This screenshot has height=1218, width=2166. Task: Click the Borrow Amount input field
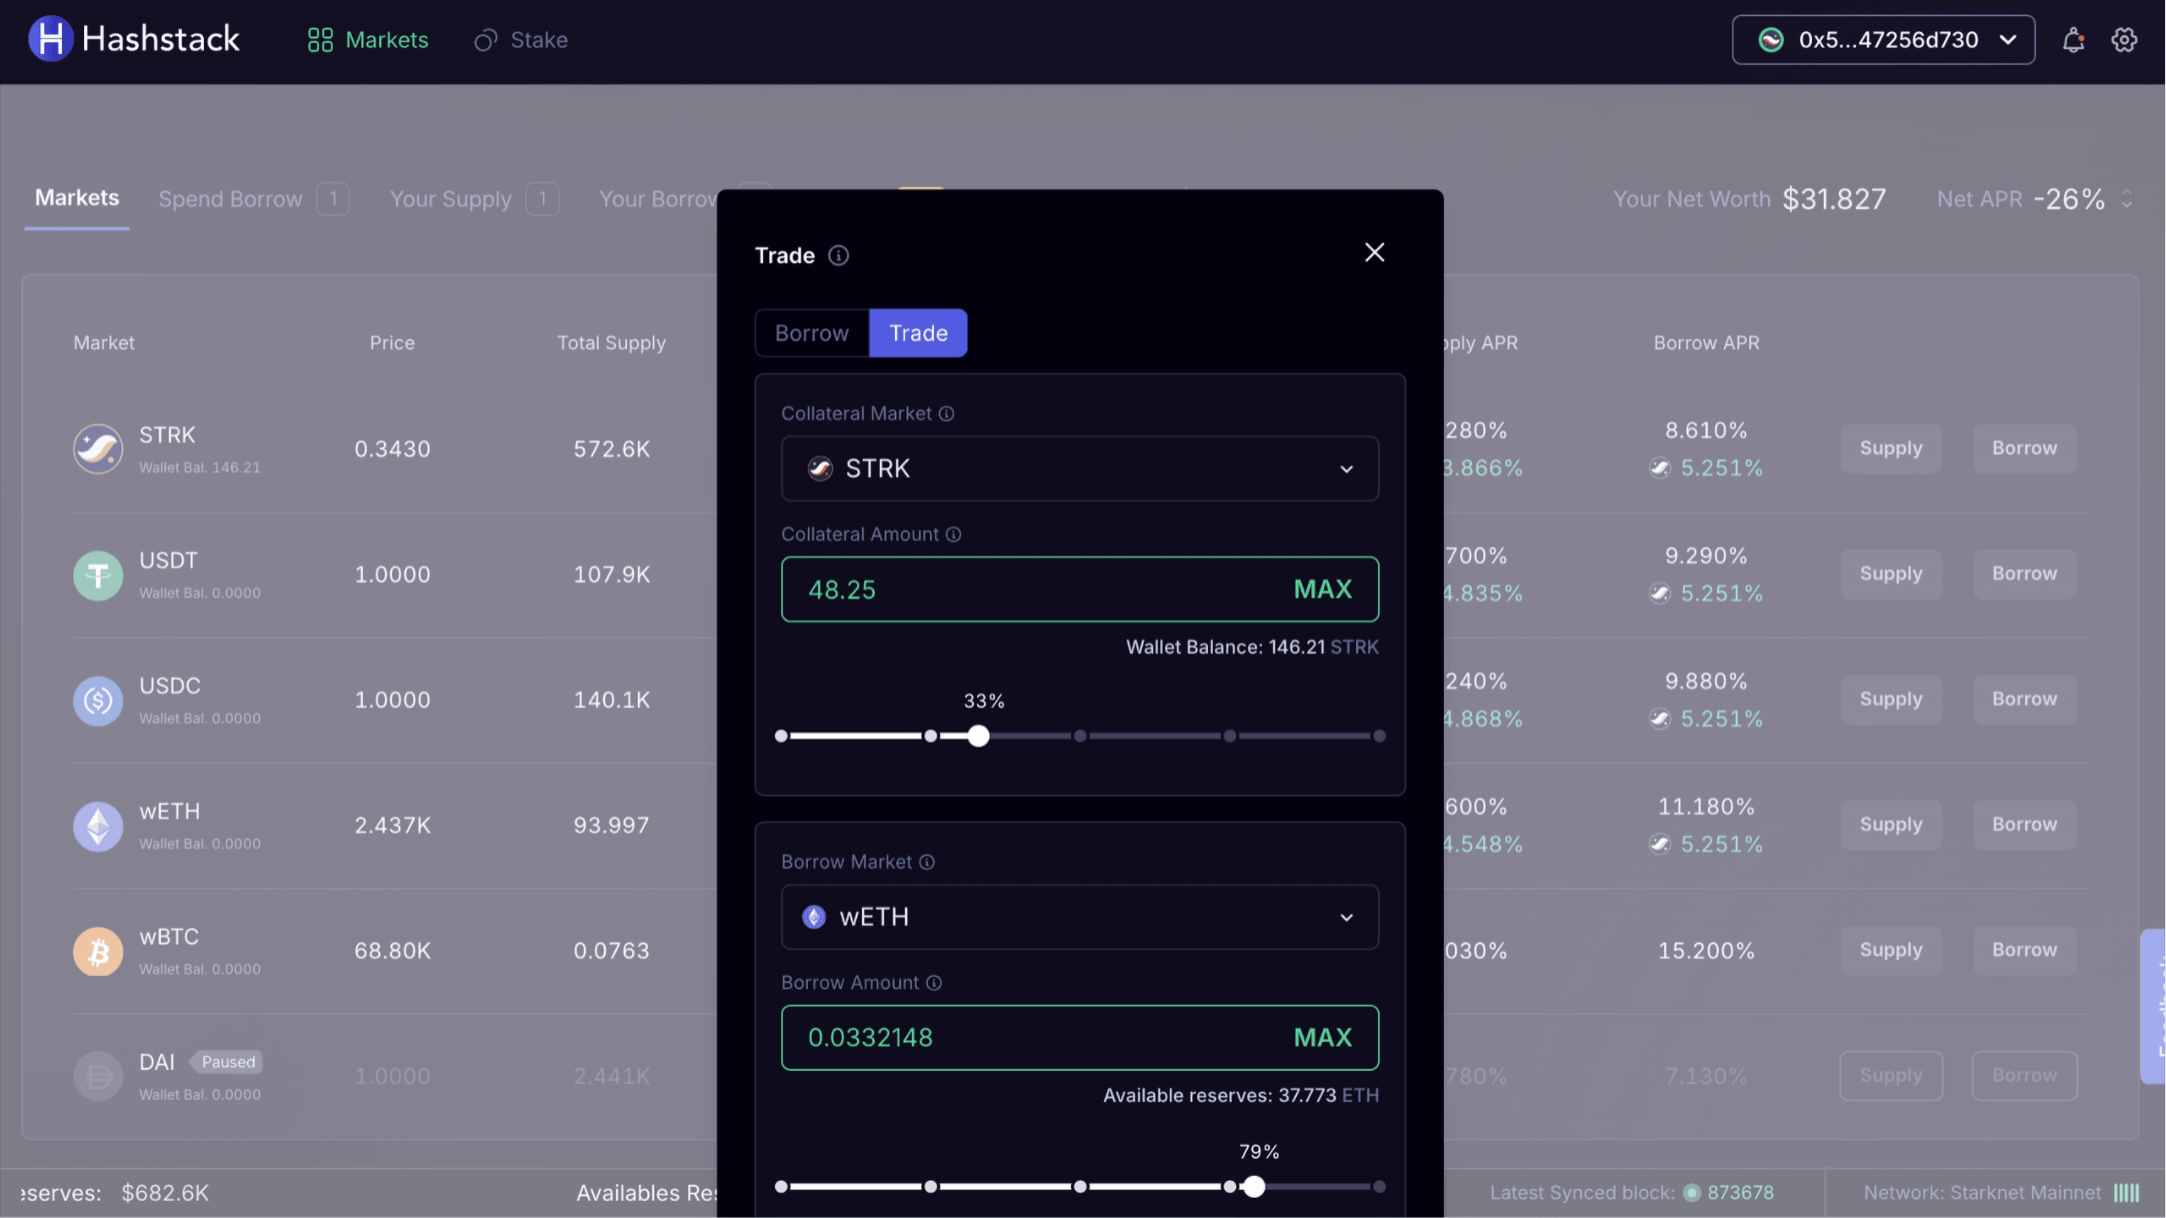1030,1038
